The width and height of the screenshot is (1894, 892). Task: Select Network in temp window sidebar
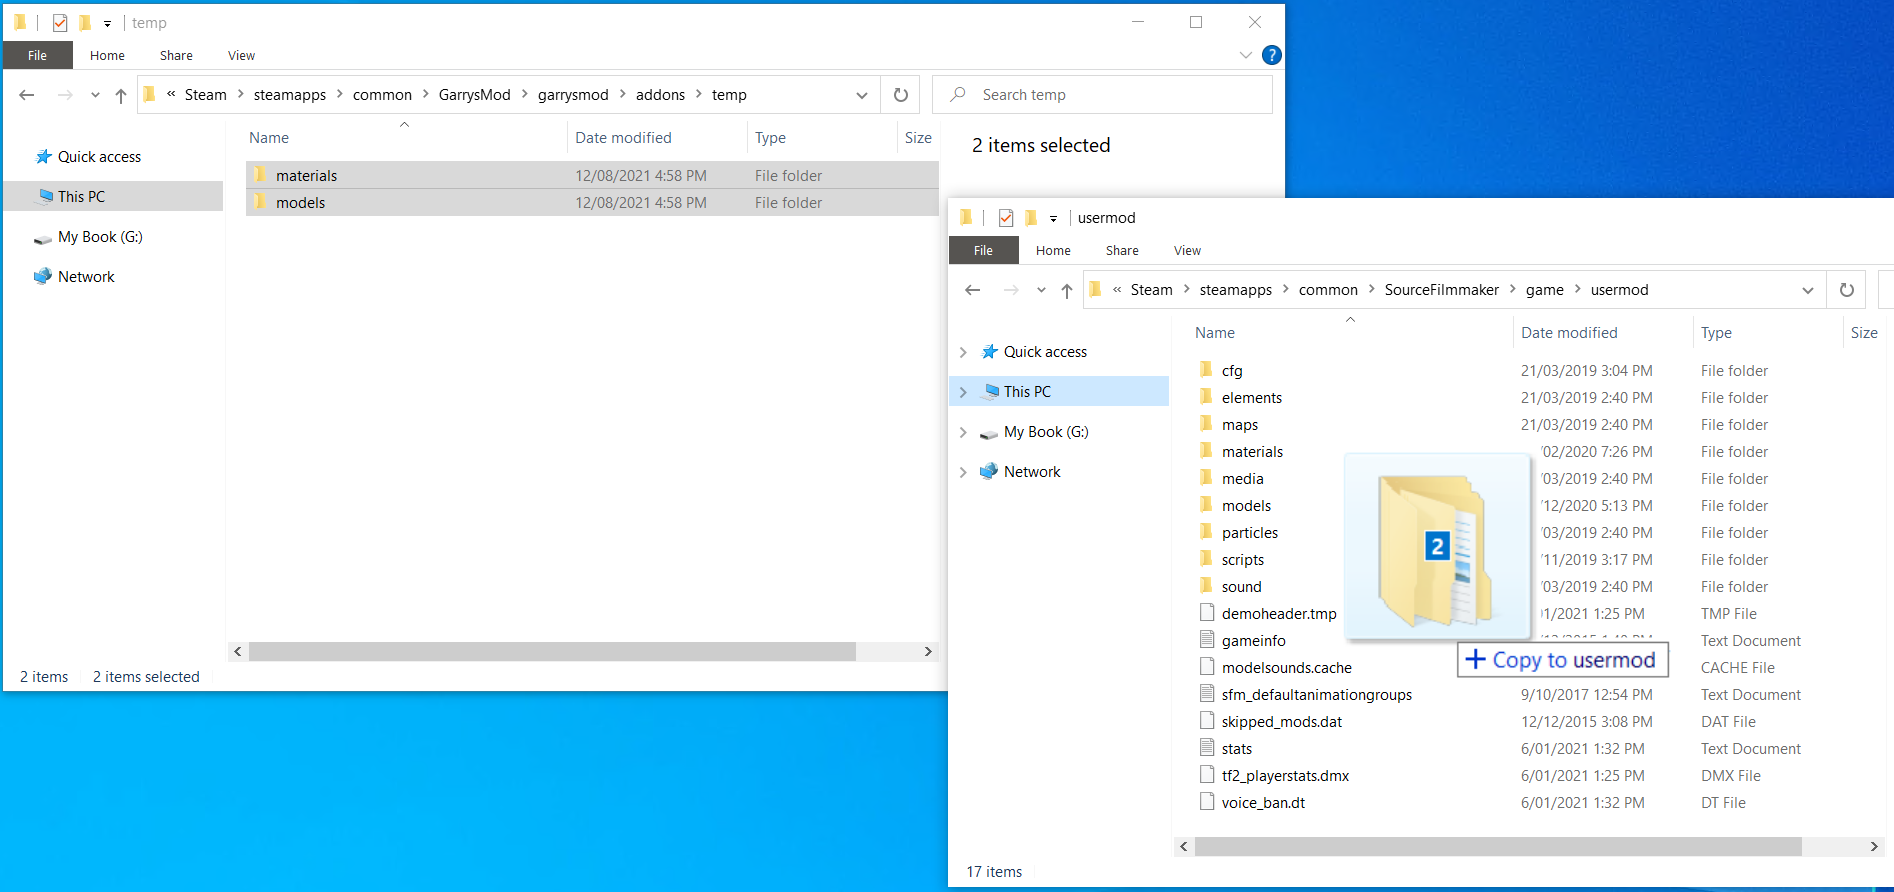(86, 277)
